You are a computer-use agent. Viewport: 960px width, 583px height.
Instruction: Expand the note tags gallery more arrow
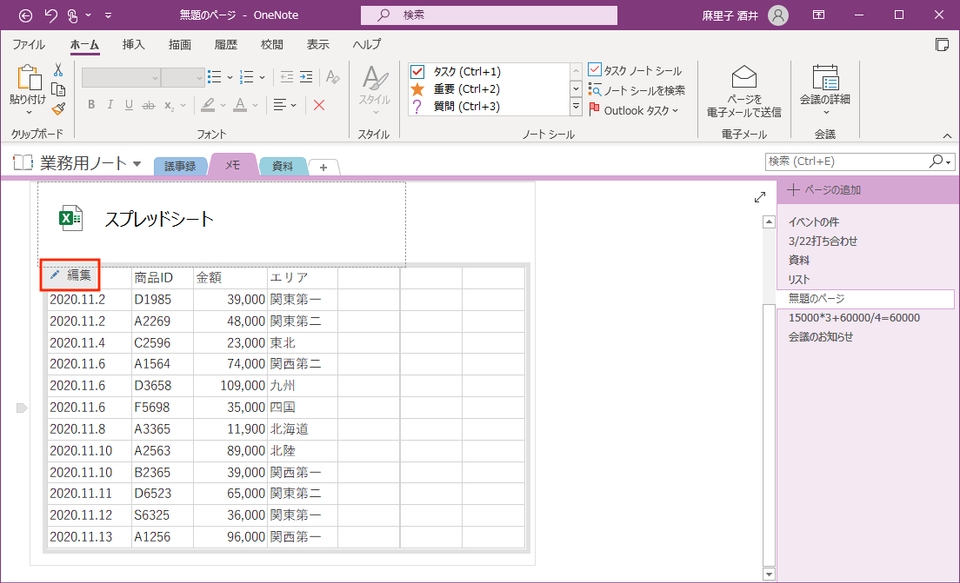(576, 107)
